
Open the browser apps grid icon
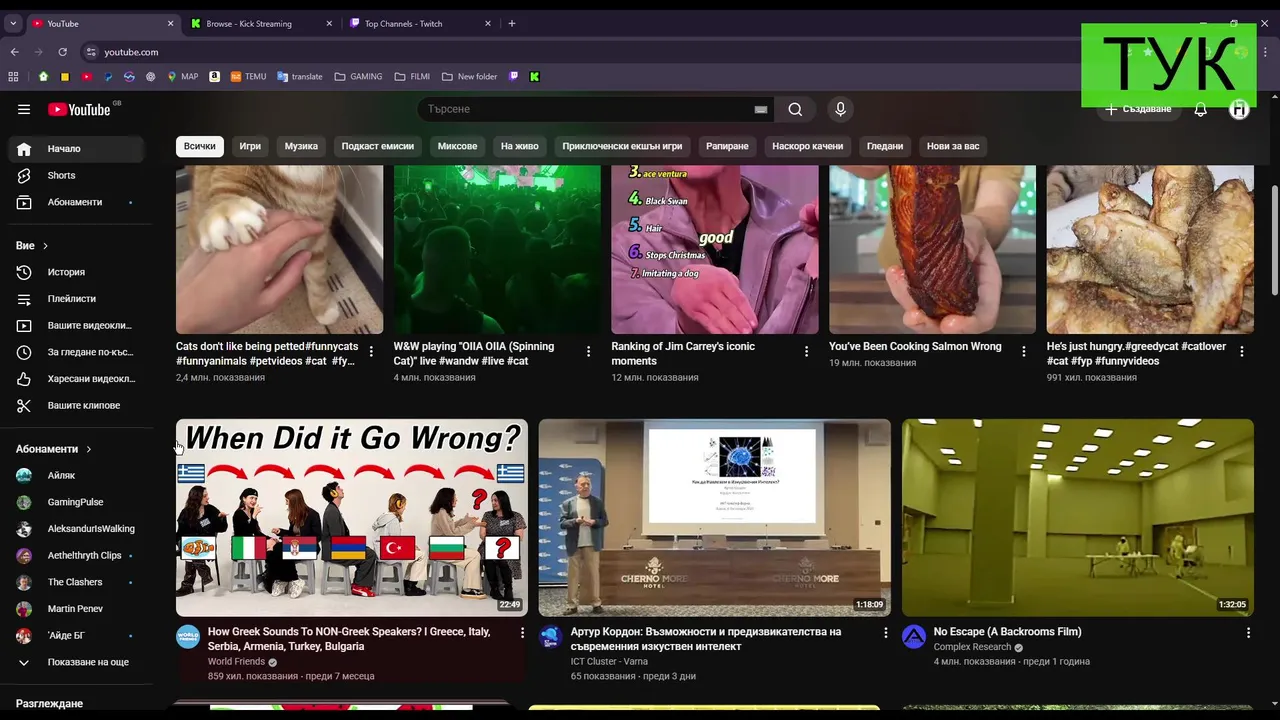pos(13,76)
